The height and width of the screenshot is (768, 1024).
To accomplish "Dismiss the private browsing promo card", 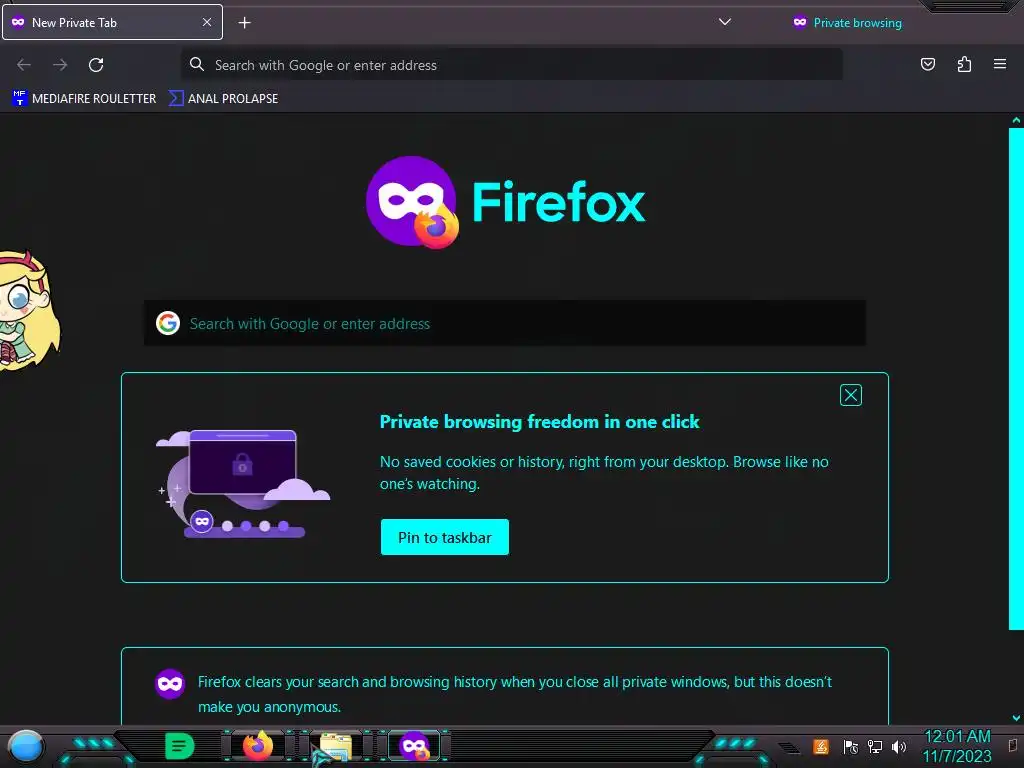I will click(850, 395).
